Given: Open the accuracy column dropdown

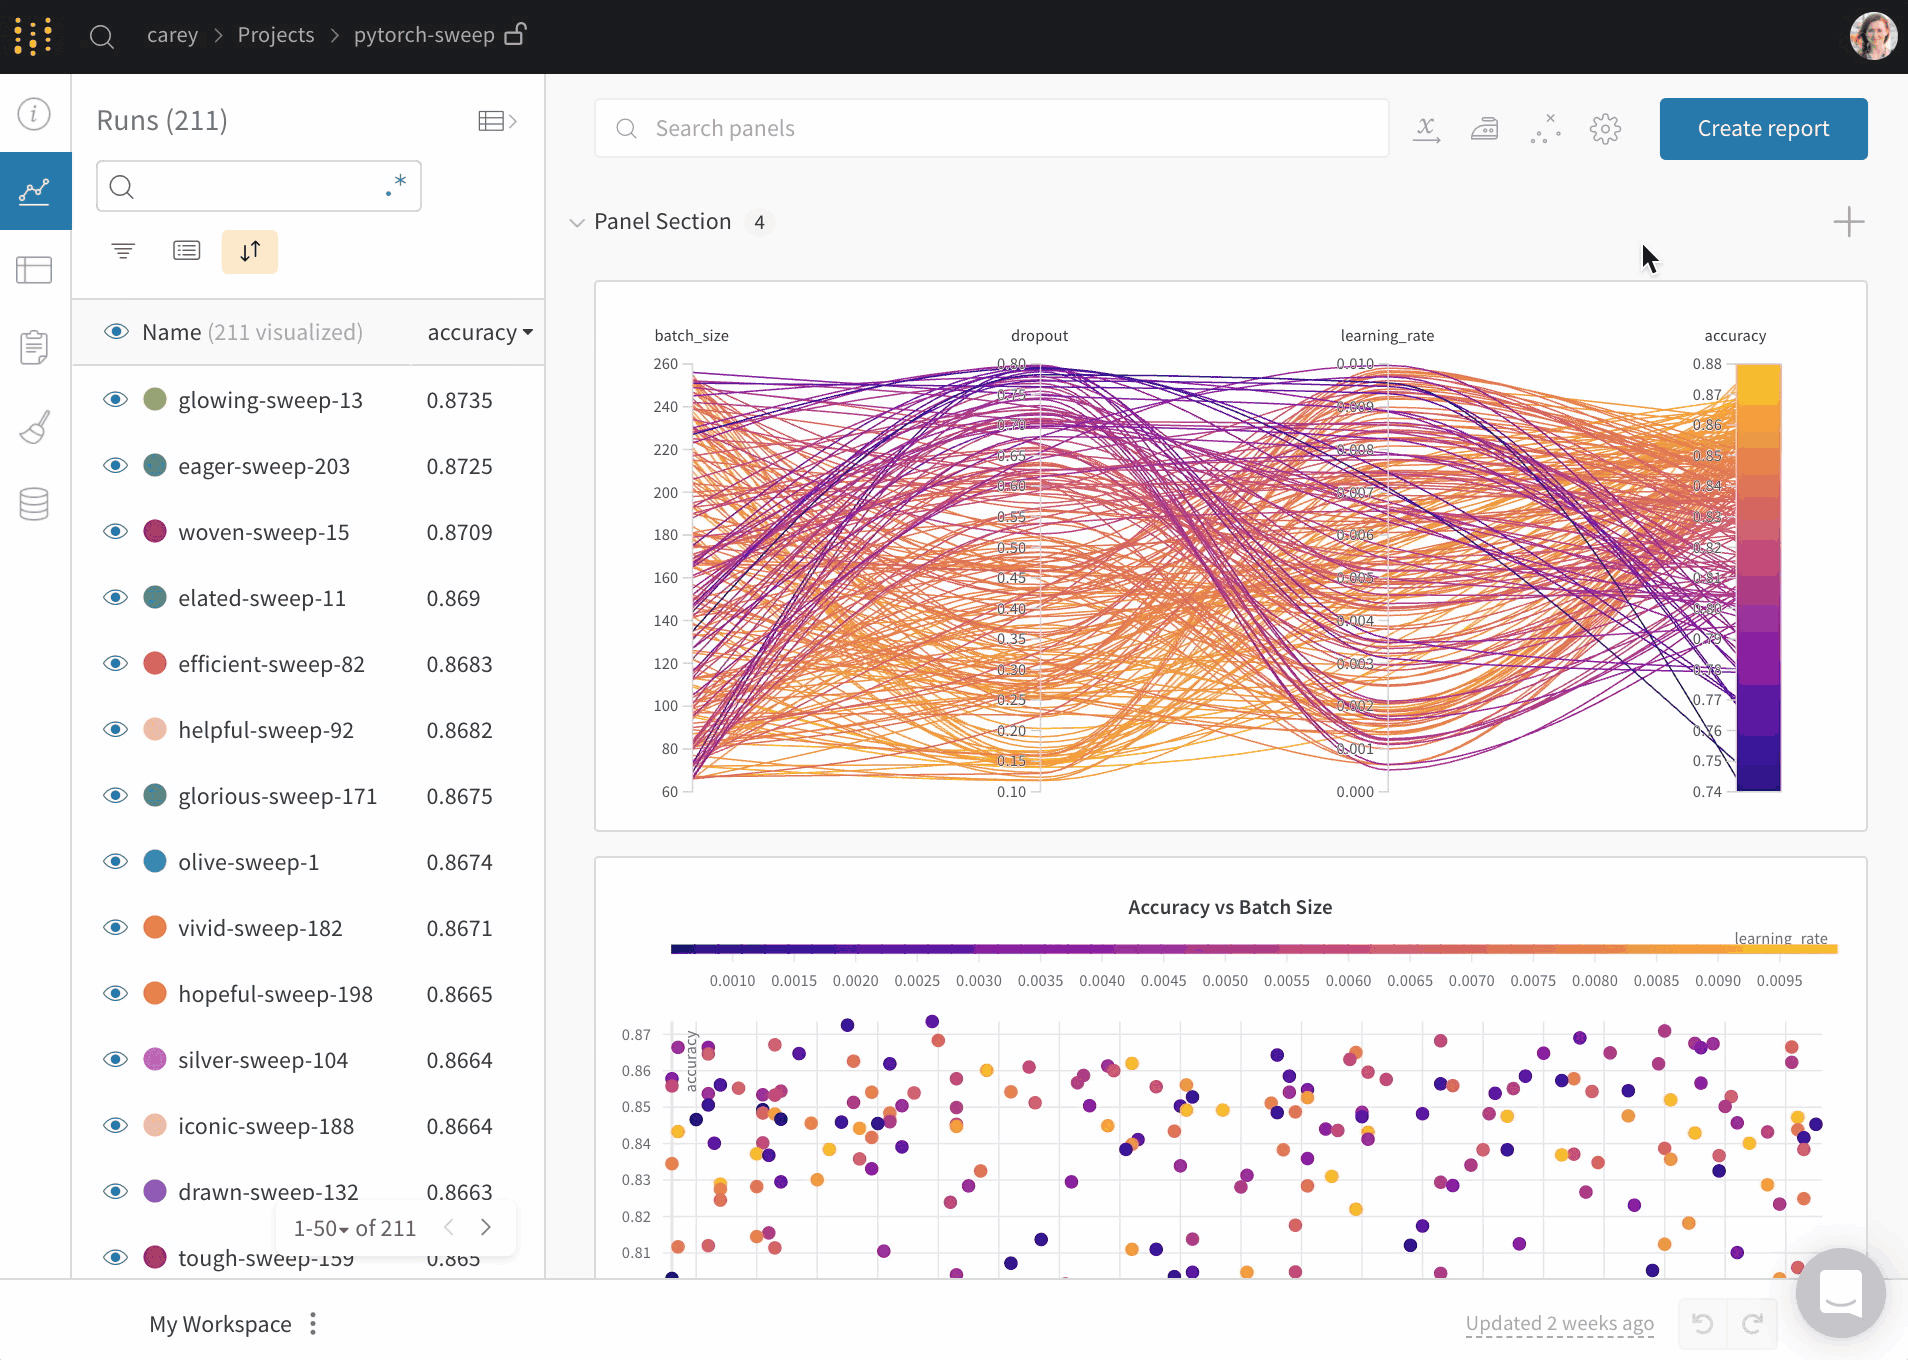Looking at the screenshot, I should [x=480, y=332].
